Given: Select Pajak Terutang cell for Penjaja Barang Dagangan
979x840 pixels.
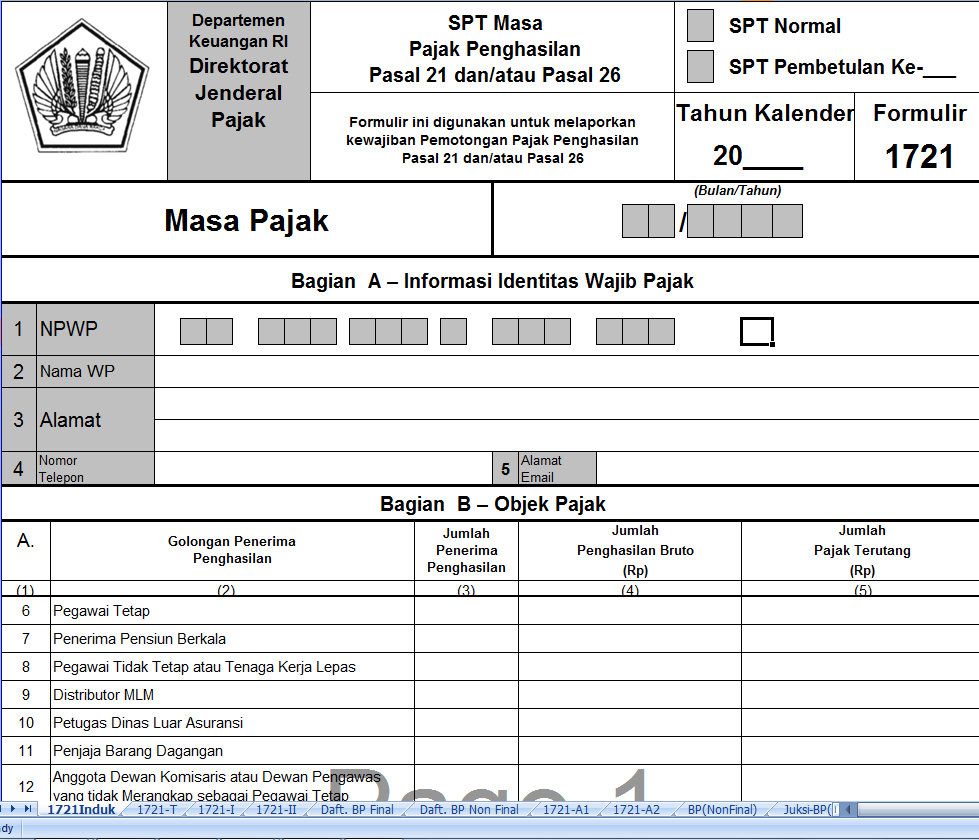Looking at the screenshot, I should (860, 751).
